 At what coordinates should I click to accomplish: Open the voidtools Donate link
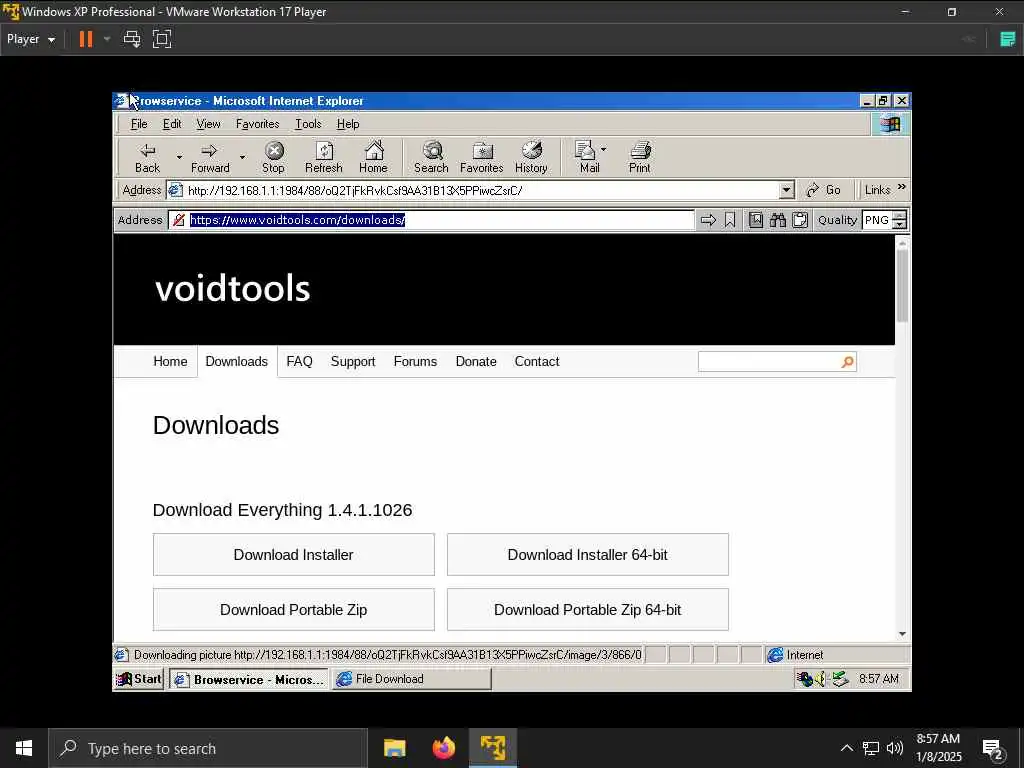point(475,362)
